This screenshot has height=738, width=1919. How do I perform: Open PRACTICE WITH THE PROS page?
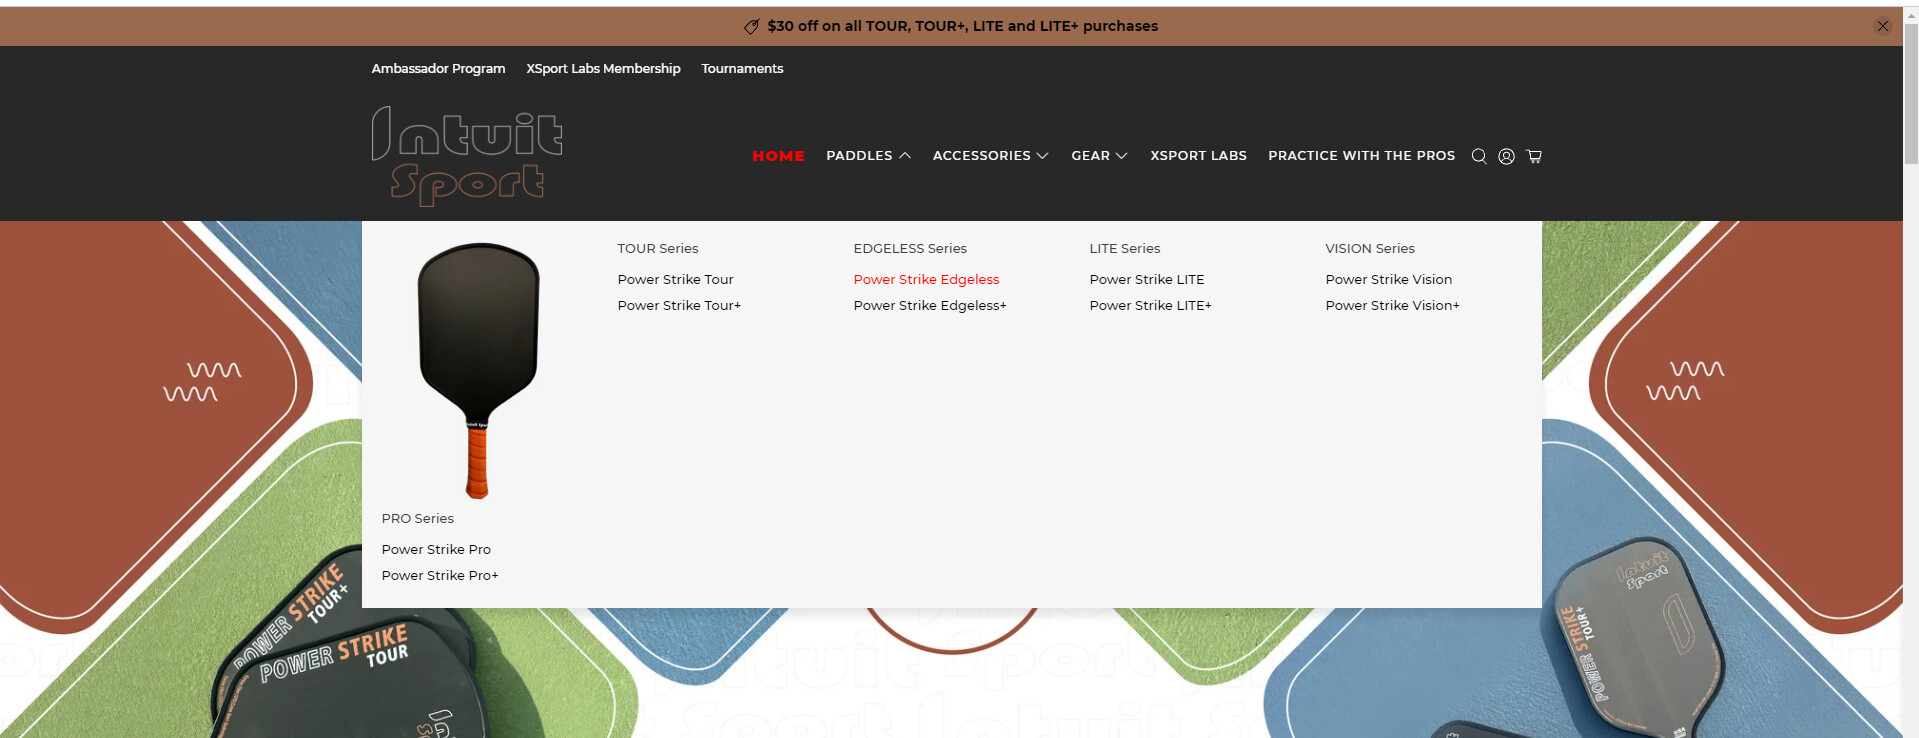[1361, 156]
